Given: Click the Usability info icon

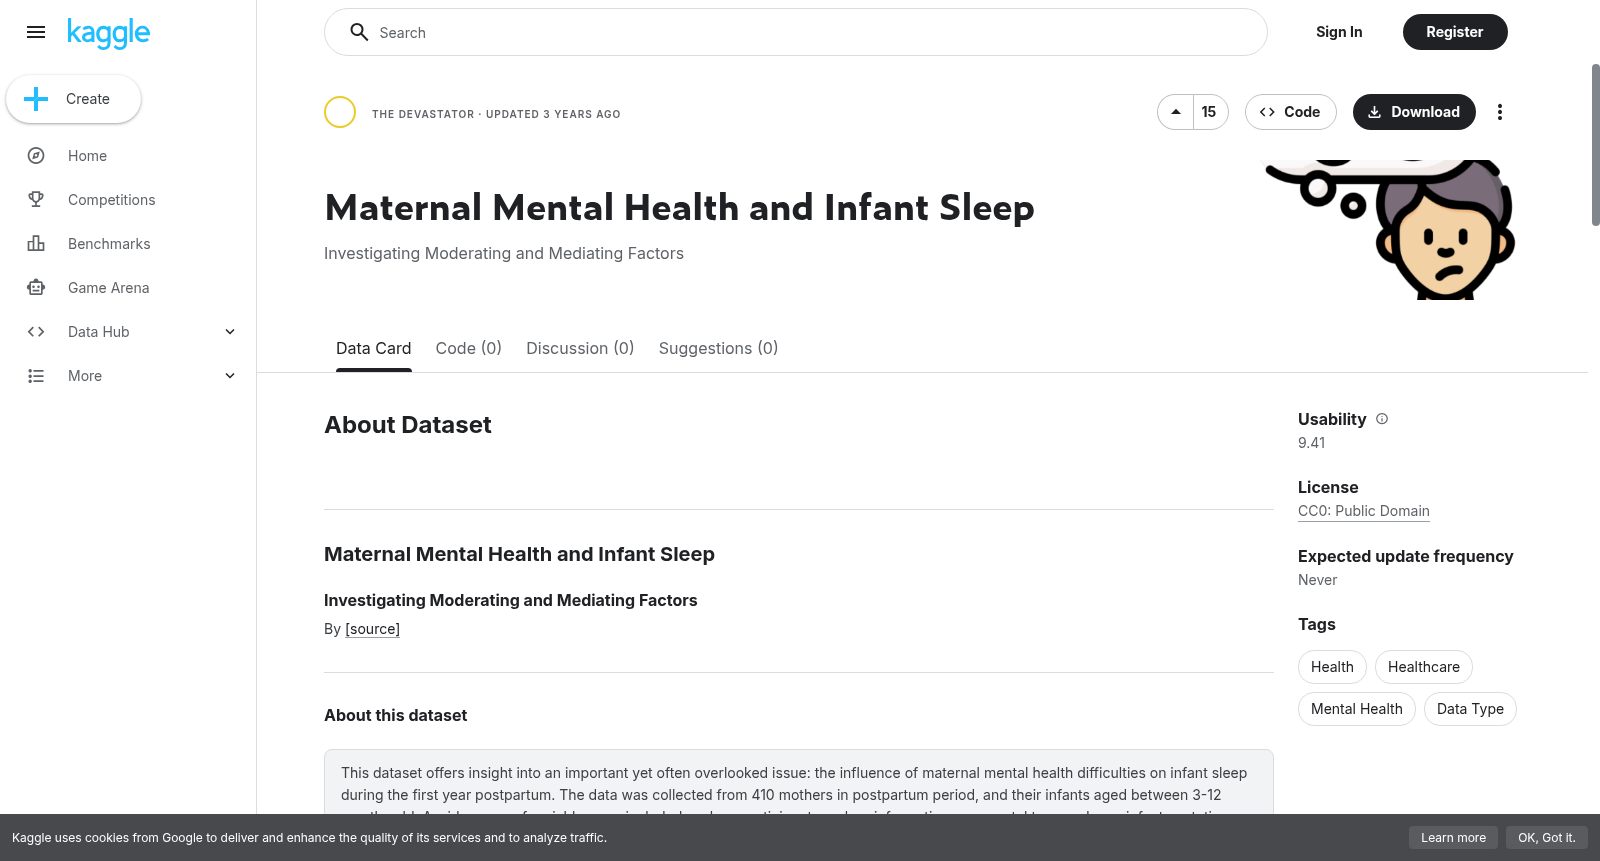Looking at the screenshot, I should pos(1382,419).
